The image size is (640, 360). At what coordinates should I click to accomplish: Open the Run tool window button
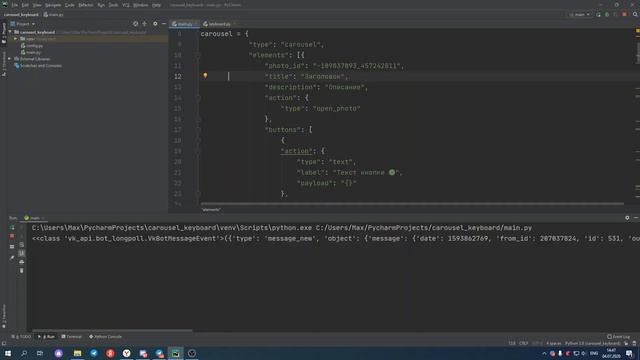(x=47, y=337)
